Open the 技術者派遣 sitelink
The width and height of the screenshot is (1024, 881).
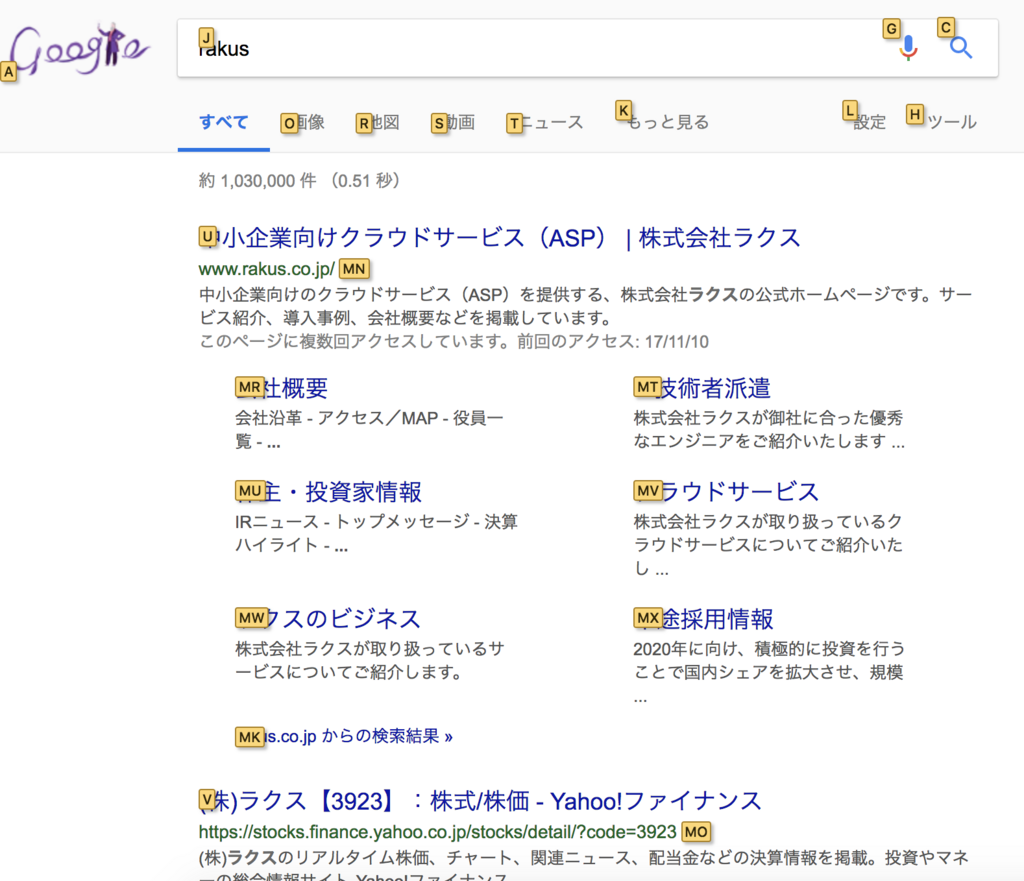tap(702, 388)
